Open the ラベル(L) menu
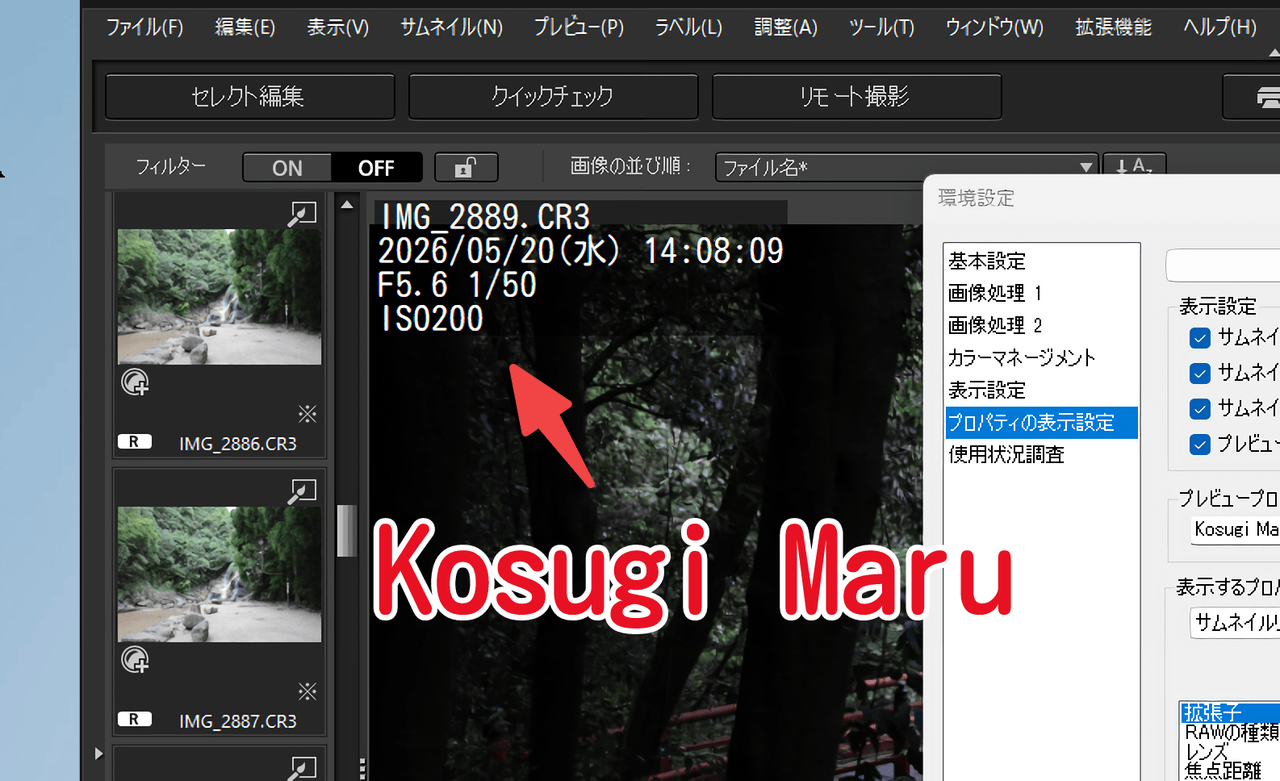This screenshot has width=1280, height=781. (x=688, y=27)
